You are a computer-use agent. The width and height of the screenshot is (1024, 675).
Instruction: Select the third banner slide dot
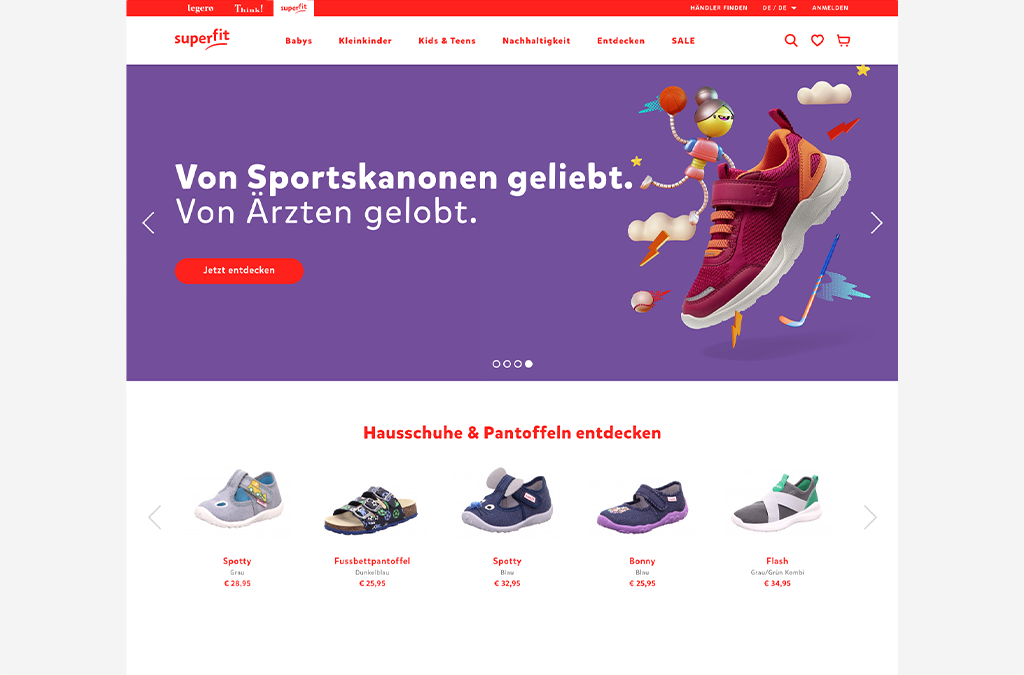click(518, 364)
